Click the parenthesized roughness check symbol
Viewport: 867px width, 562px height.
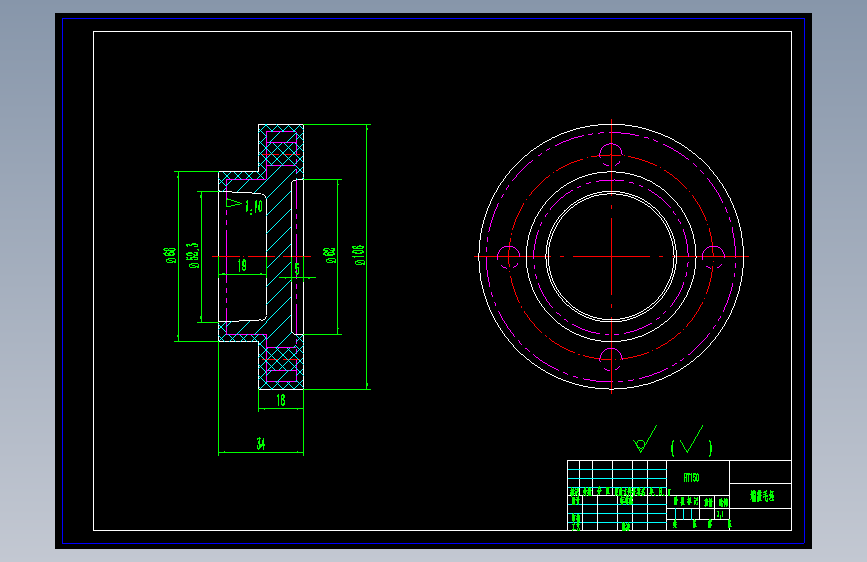(691, 441)
